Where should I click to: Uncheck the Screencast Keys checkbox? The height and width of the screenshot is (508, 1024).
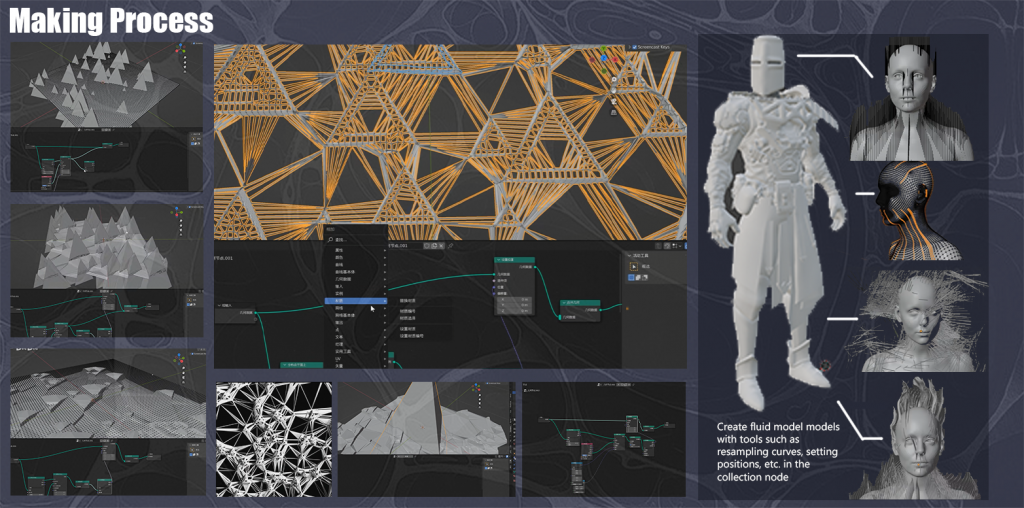click(x=634, y=47)
